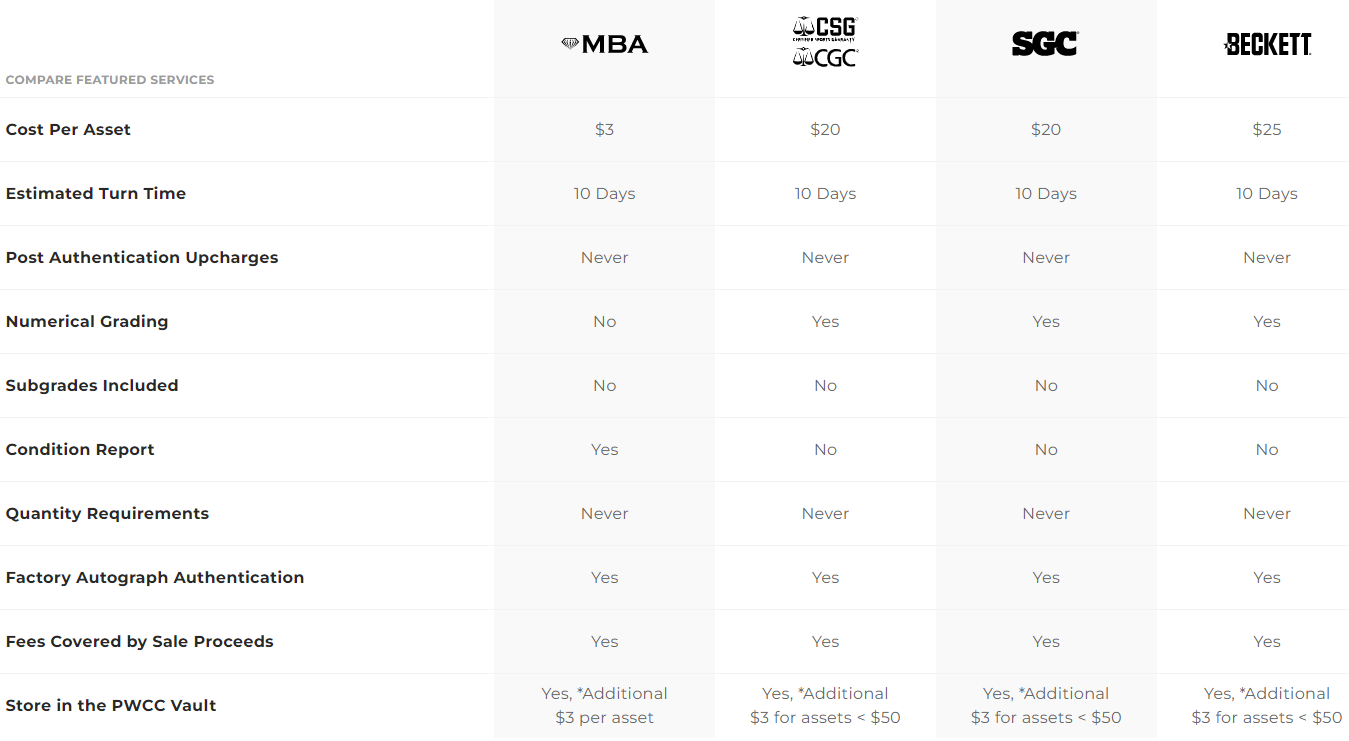
Task: Click MBA's Numerical Grading 'No' value
Action: (x=604, y=321)
